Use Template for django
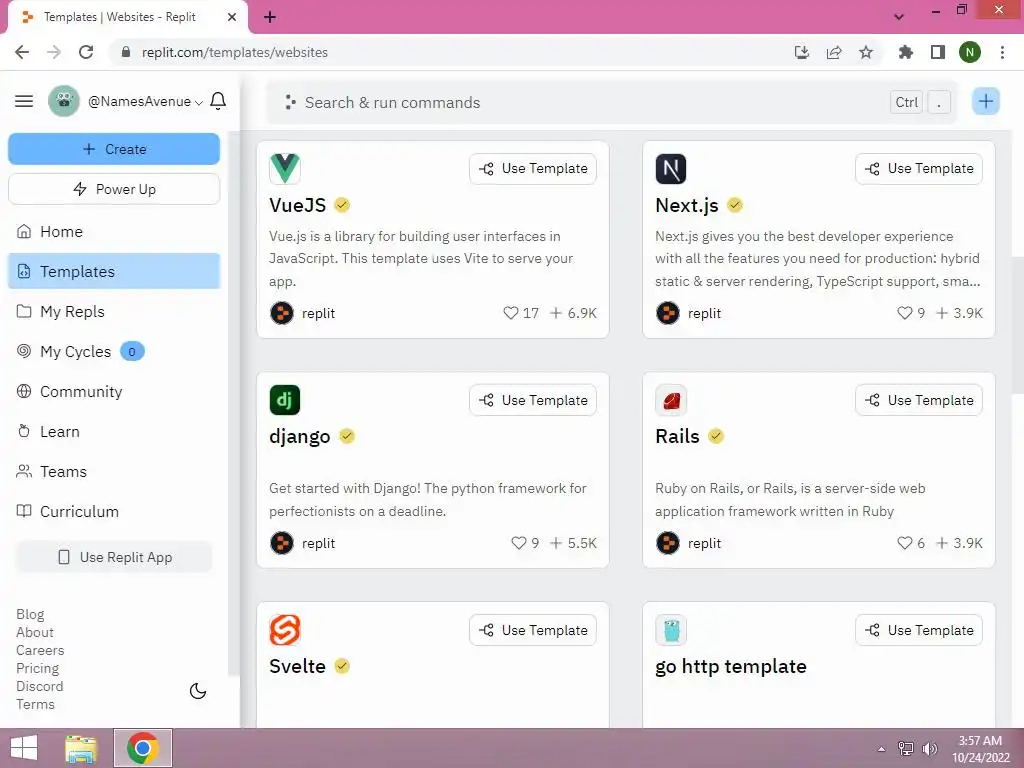Screen dimensions: 1024x768 click(x=533, y=400)
